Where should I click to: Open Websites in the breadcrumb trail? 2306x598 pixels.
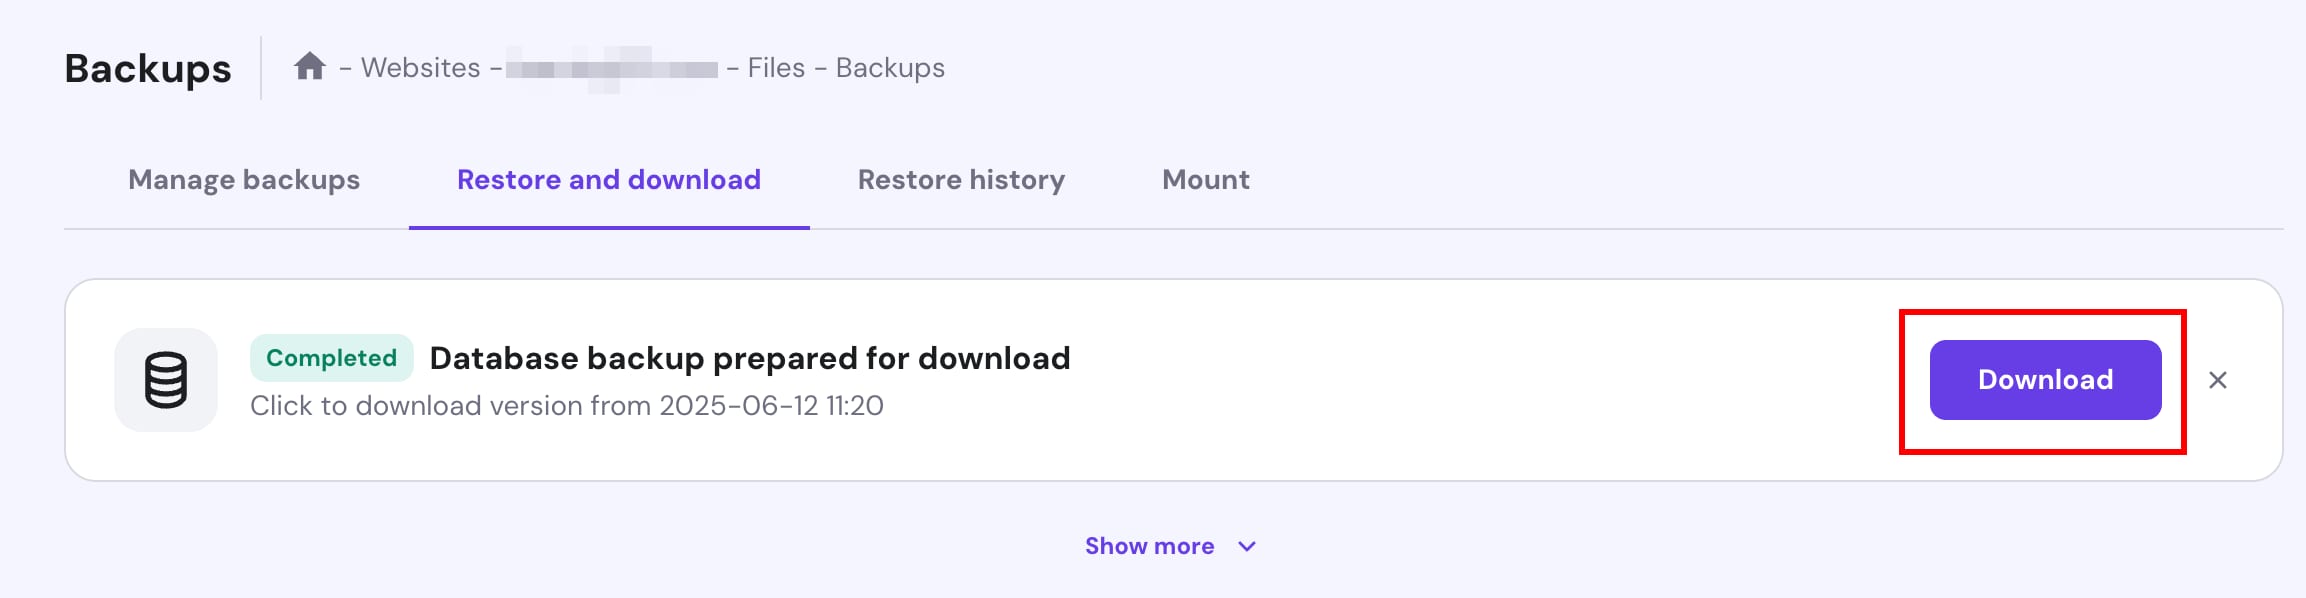[x=420, y=68]
